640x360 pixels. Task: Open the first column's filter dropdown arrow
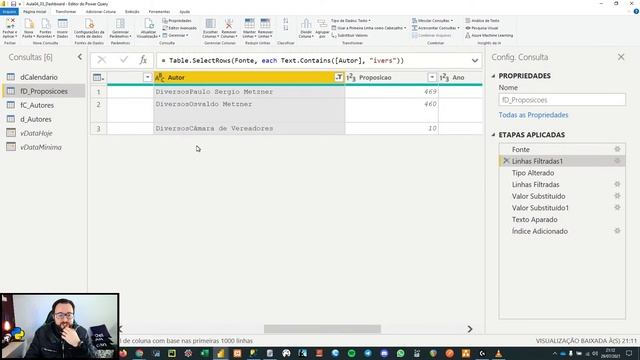pyautogui.click(x=147, y=77)
